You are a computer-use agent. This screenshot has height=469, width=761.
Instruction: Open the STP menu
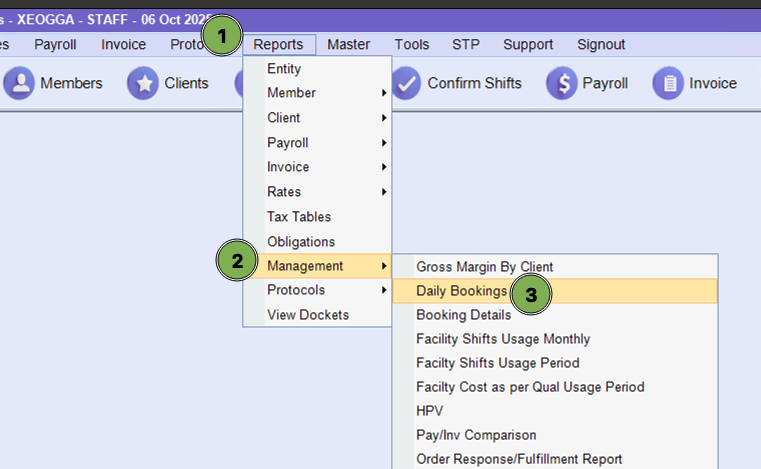(x=466, y=45)
